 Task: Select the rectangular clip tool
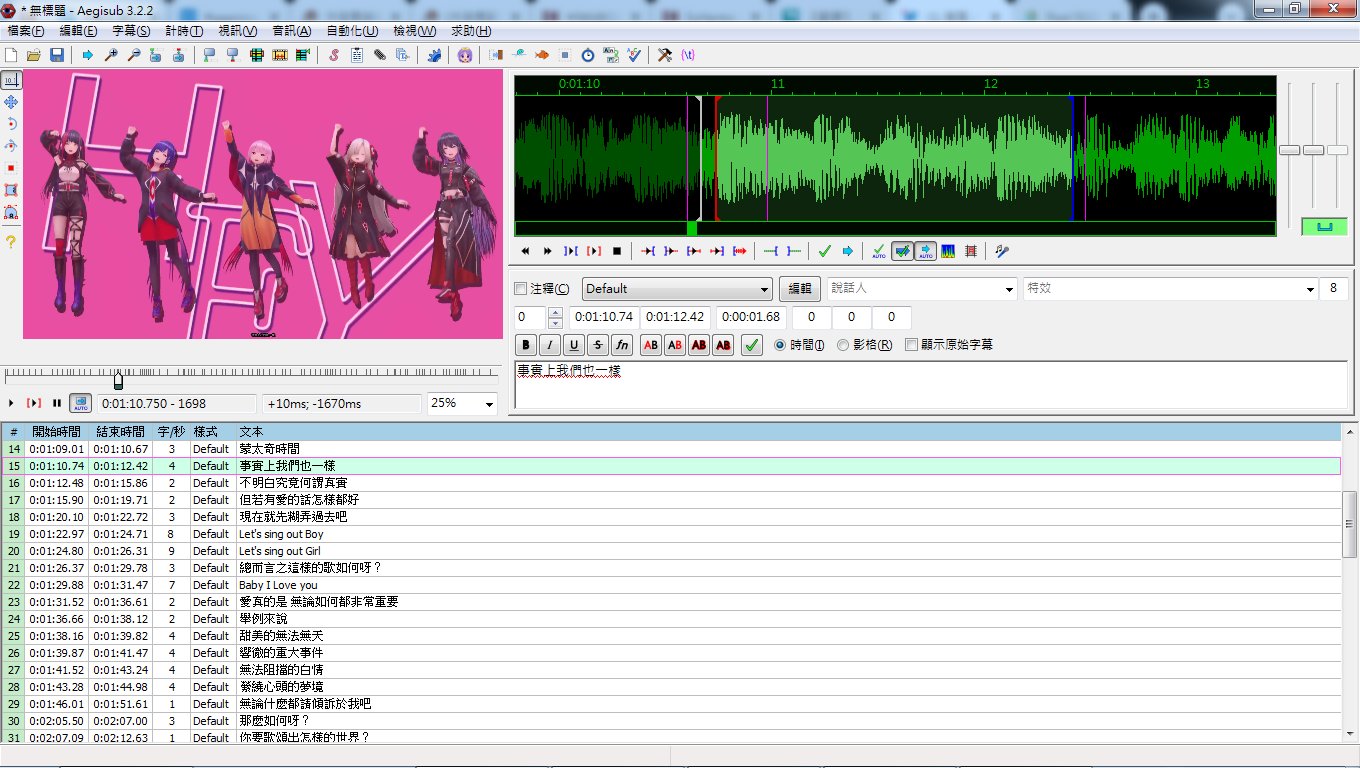click(11, 190)
